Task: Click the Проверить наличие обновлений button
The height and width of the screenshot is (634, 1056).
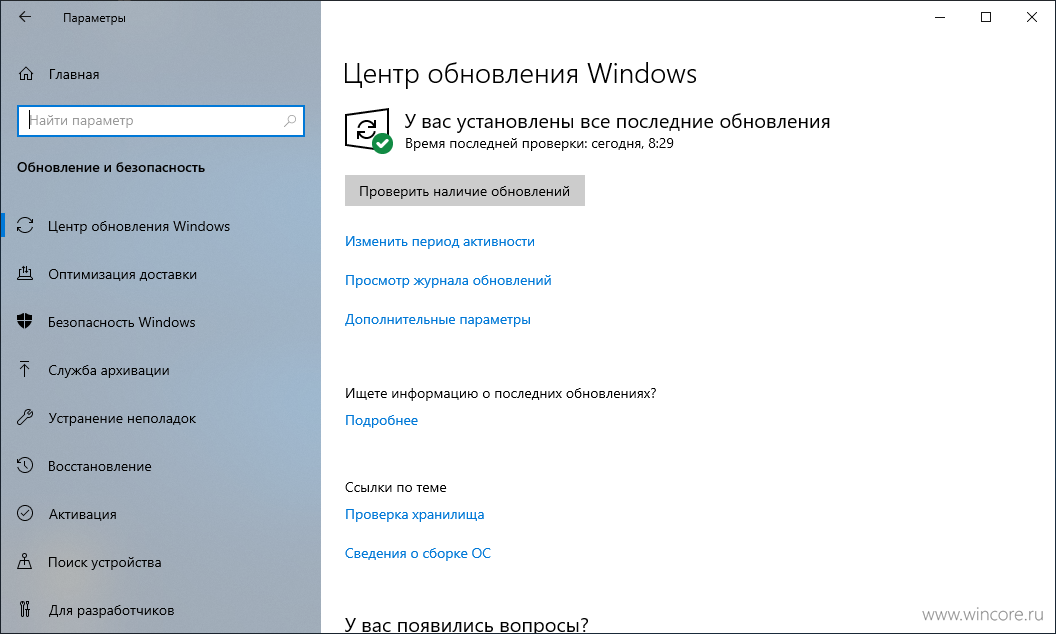Action: [x=465, y=191]
